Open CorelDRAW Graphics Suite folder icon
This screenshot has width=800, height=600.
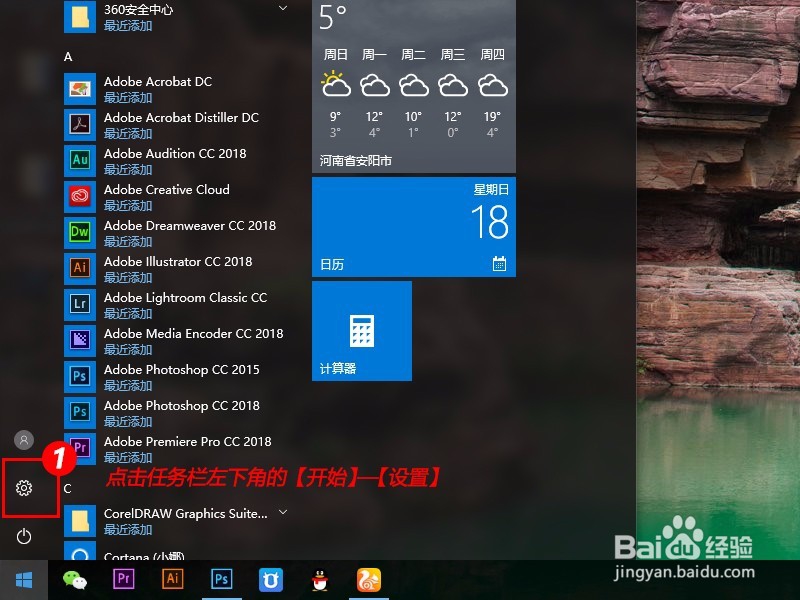(x=80, y=521)
